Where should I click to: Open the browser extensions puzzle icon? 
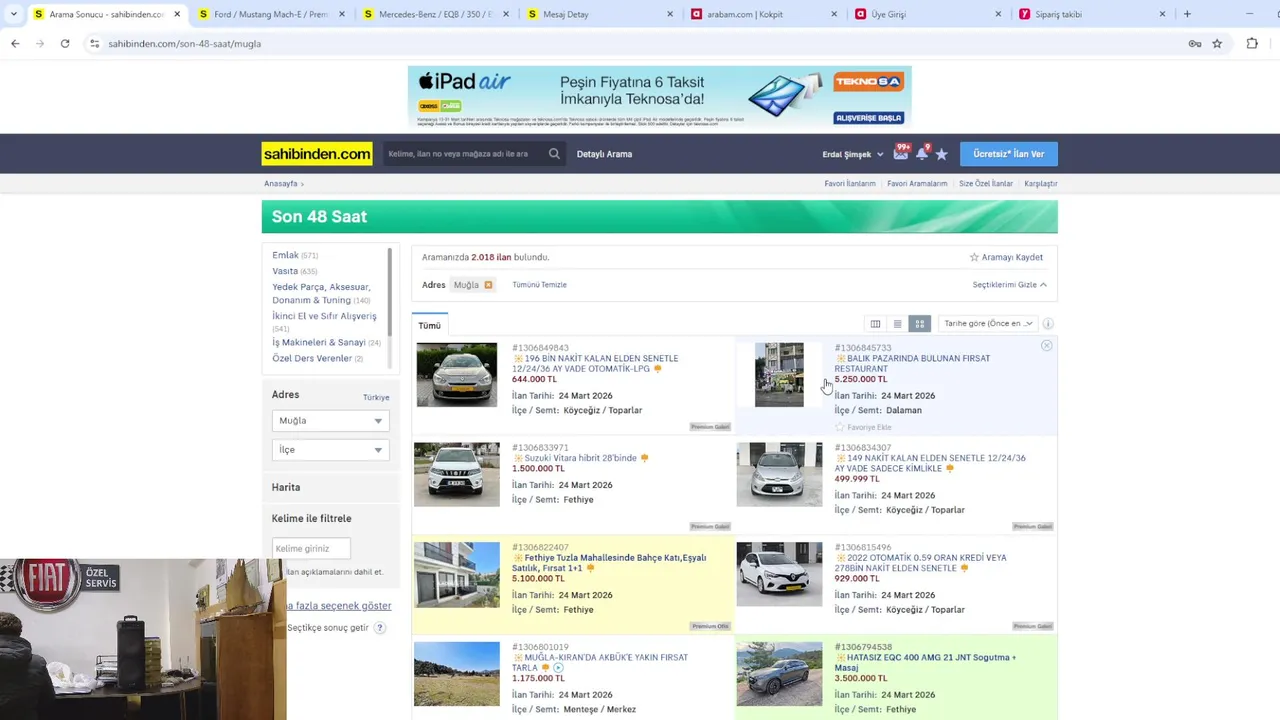[1252, 43]
